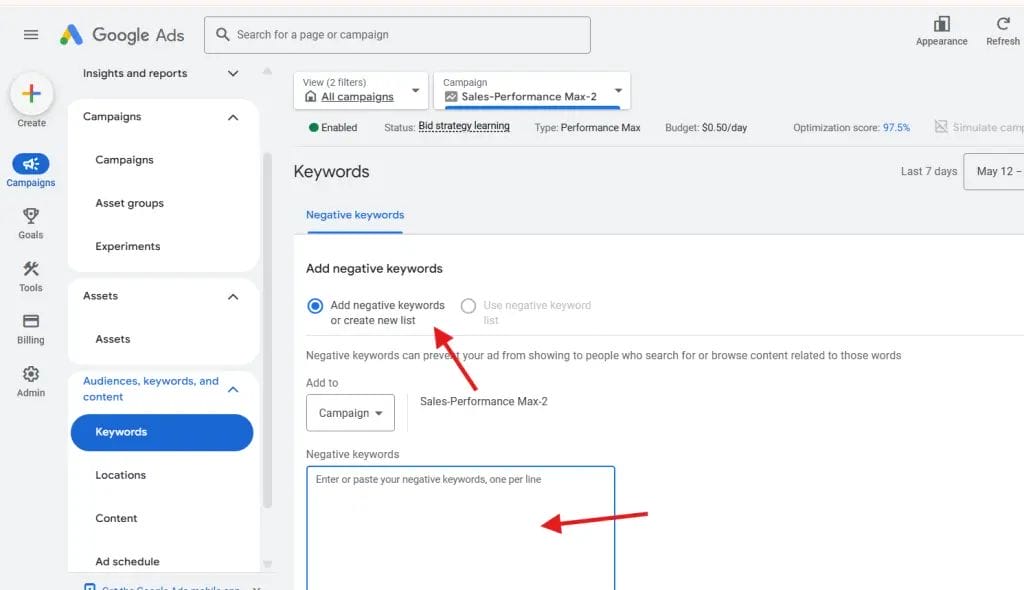Open the hamburger navigation menu
The height and width of the screenshot is (590, 1024).
pyautogui.click(x=30, y=34)
